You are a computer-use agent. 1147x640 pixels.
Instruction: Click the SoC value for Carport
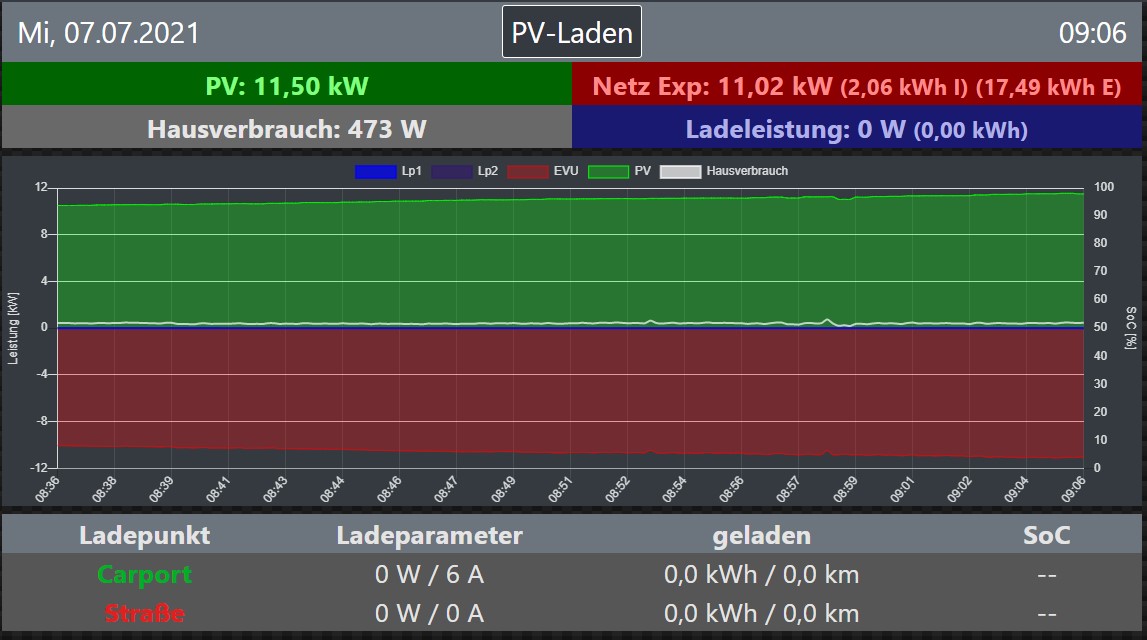pyautogui.click(x=1047, y=575)
